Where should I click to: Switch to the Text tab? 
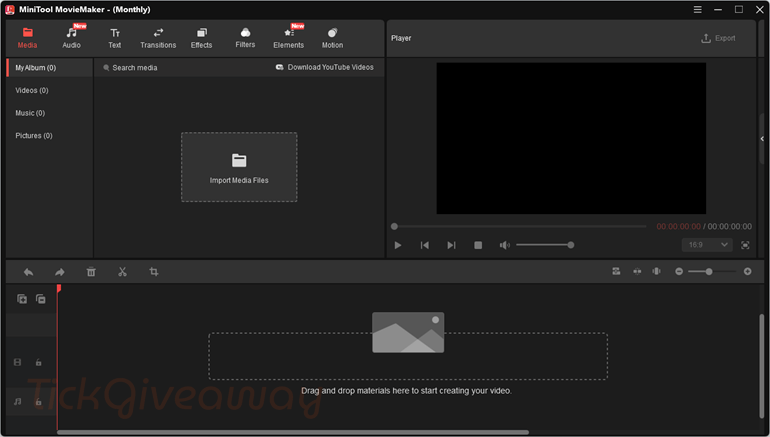pyautogui.click(x=115, y=38)
